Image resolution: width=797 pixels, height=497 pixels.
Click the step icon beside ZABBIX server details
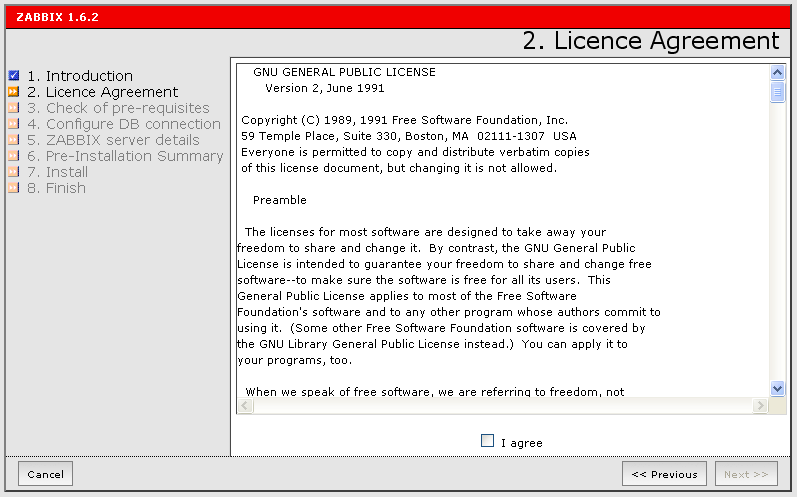(14, 140)
